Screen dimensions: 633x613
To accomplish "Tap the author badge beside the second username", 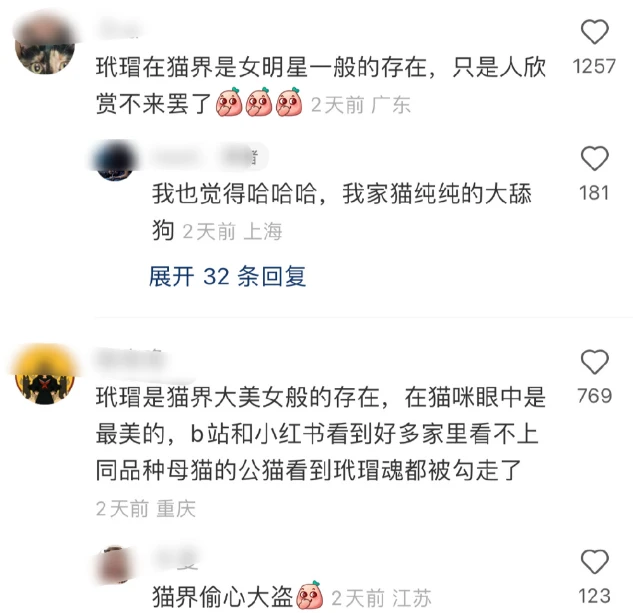I will pos(243,157).
